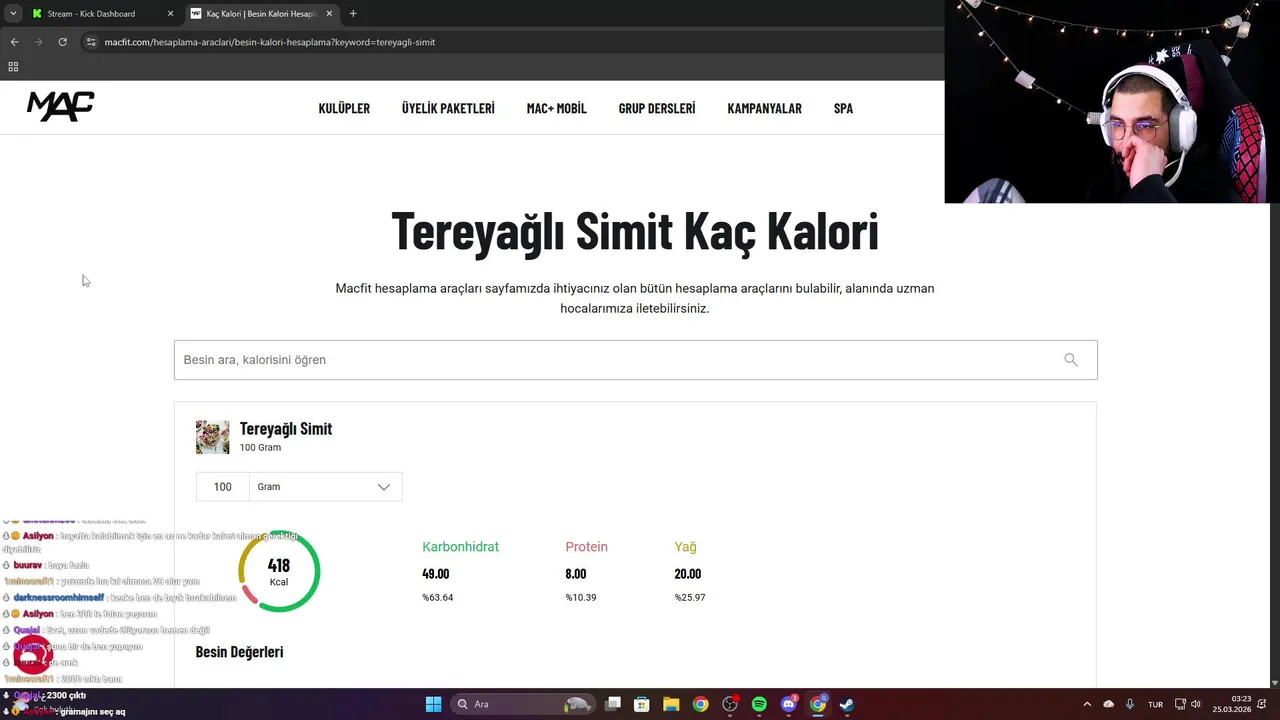
Task: Open Spotify from the taskbar
Action: [759, 704]
